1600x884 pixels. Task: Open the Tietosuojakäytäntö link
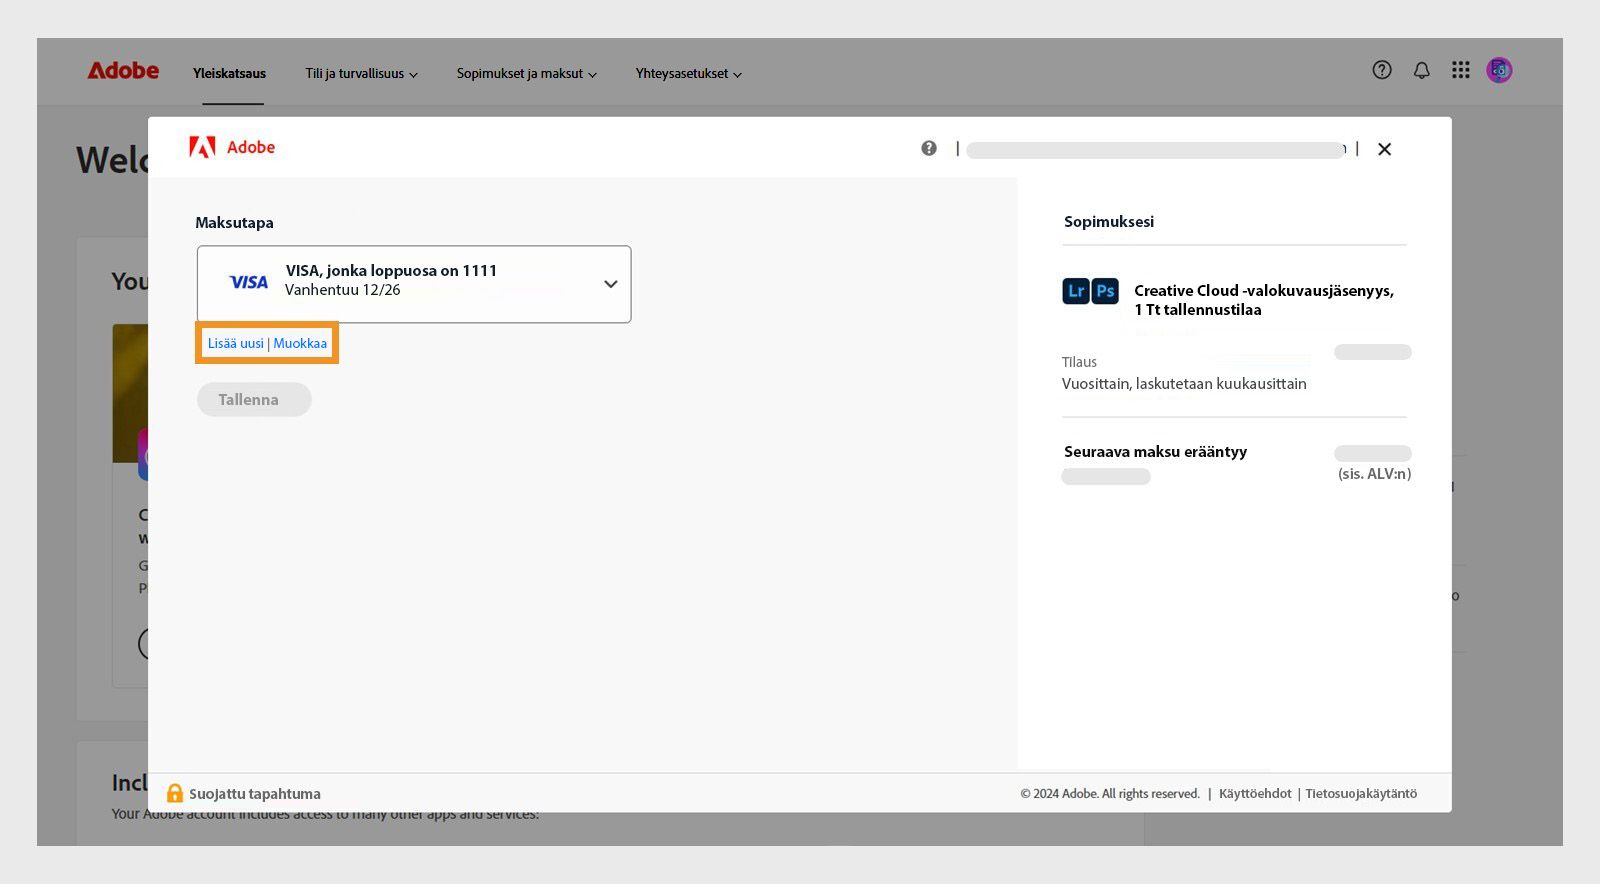coord(1361,793)
